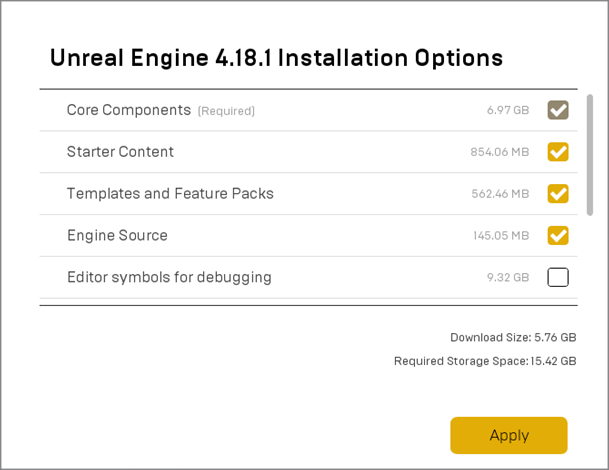Image resolution: width=609 pixels, height=470 pixels.
Task: Select the Core Components row label
Action: coord(129,110)
